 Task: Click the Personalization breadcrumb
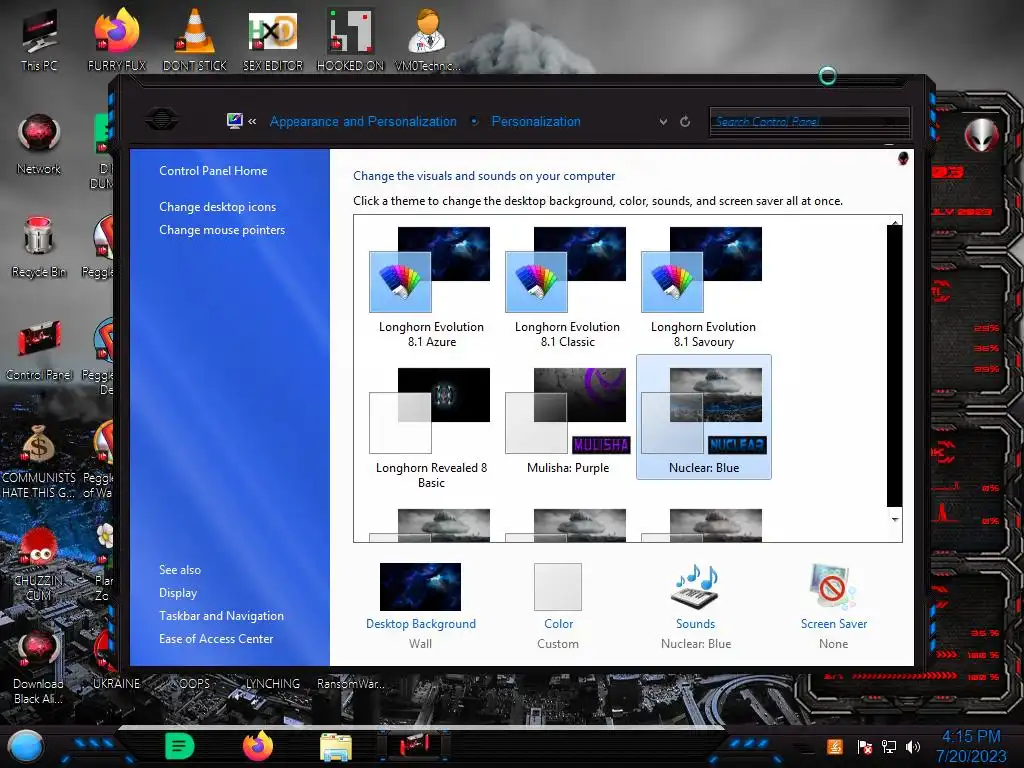coord(536,121)
